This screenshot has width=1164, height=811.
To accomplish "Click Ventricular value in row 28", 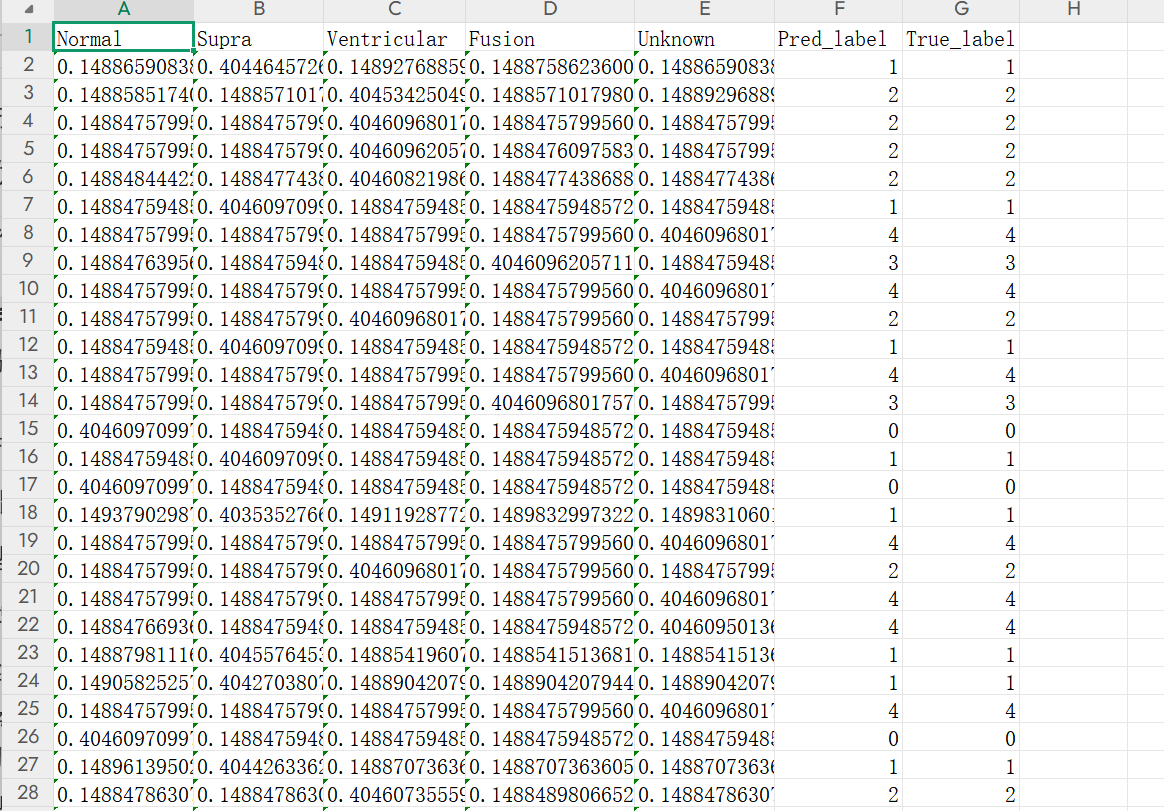I will 395,795.
